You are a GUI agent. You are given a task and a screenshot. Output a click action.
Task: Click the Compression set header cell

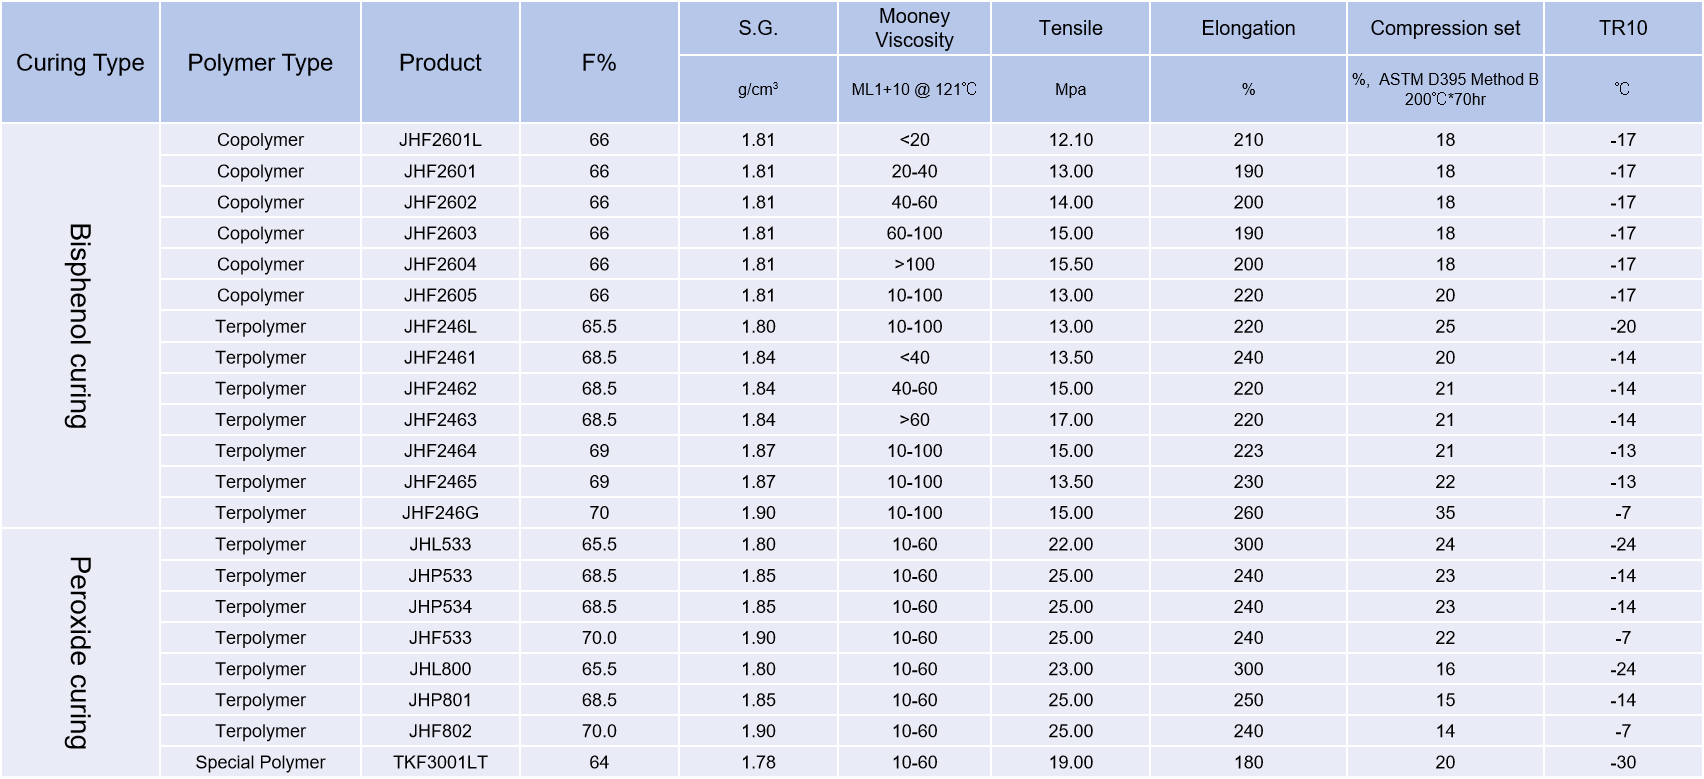coord(1445,28)
